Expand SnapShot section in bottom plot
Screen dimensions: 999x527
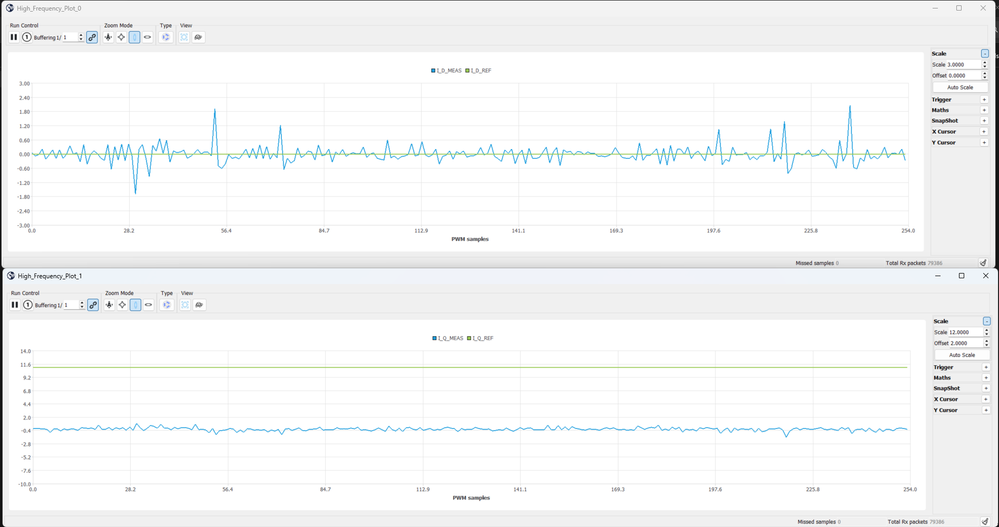(985, 389)
